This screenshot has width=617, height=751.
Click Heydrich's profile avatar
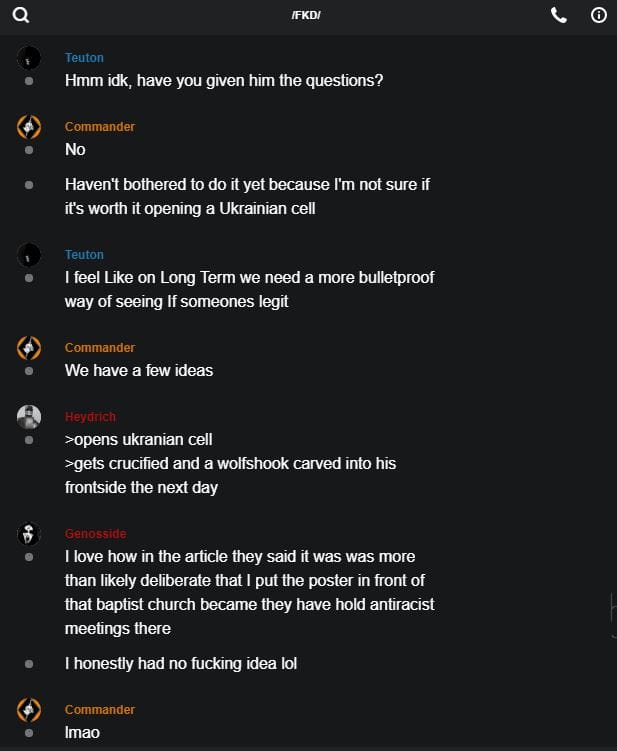pos(29,417)
